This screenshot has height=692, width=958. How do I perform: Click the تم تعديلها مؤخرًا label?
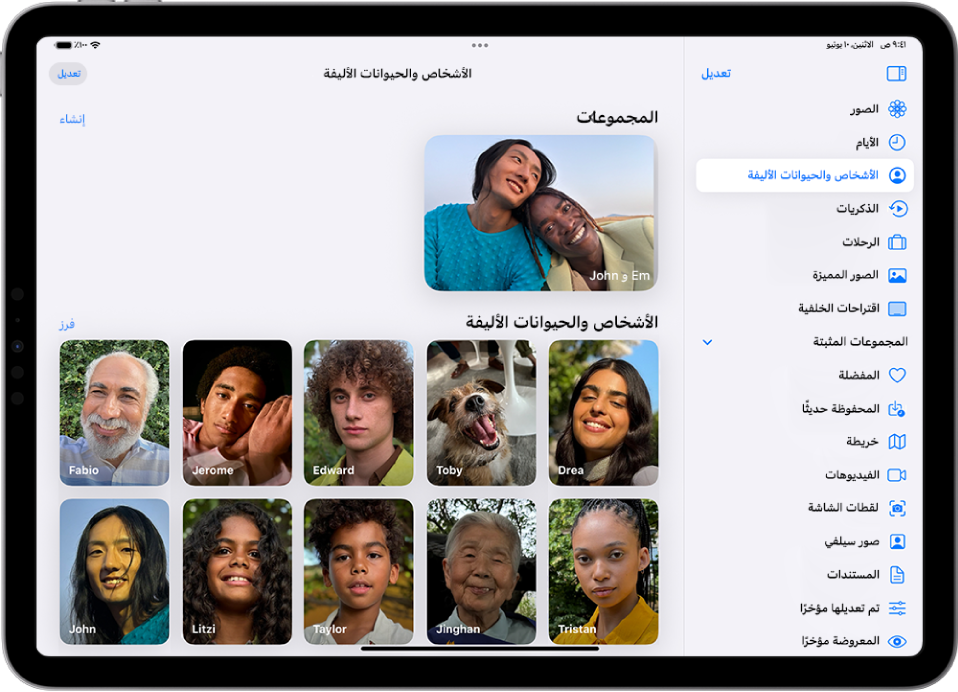coord(839,608)
